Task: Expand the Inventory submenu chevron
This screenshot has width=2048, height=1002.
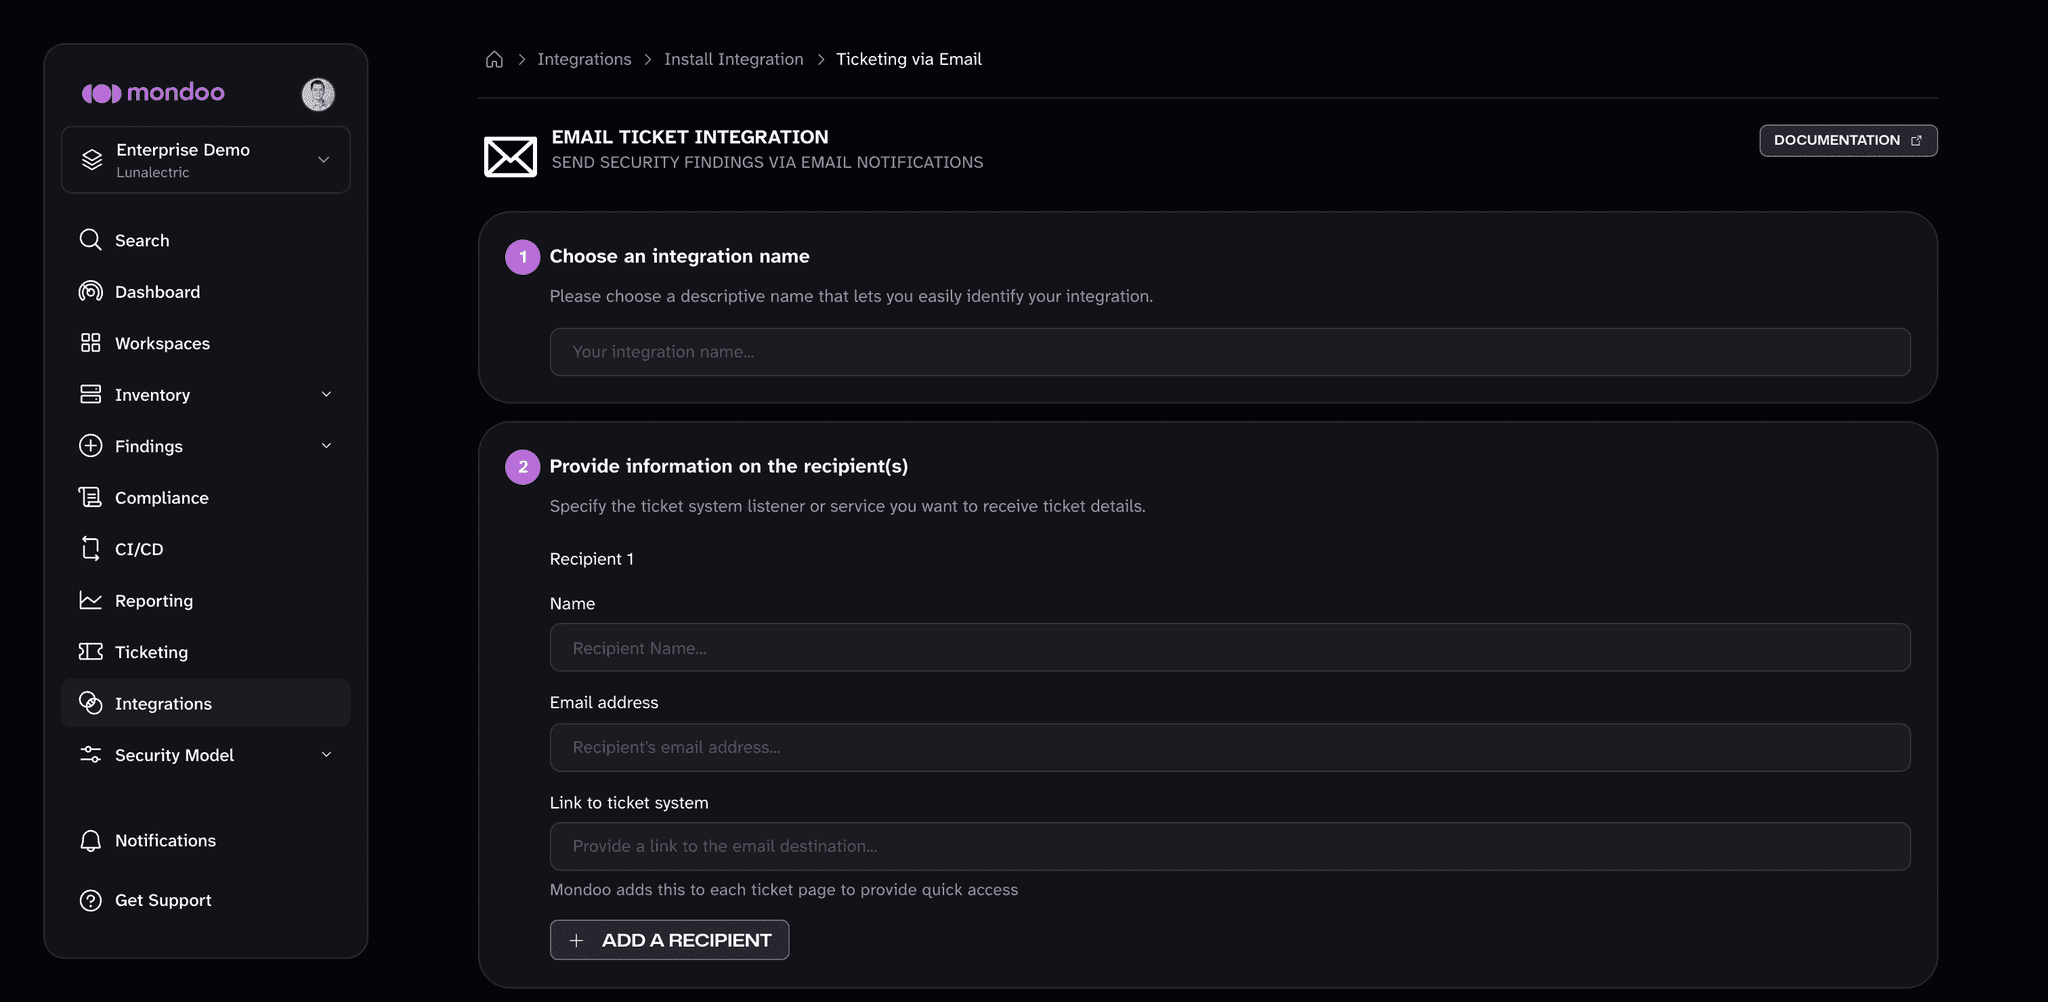Action: [x=326, y=394]
